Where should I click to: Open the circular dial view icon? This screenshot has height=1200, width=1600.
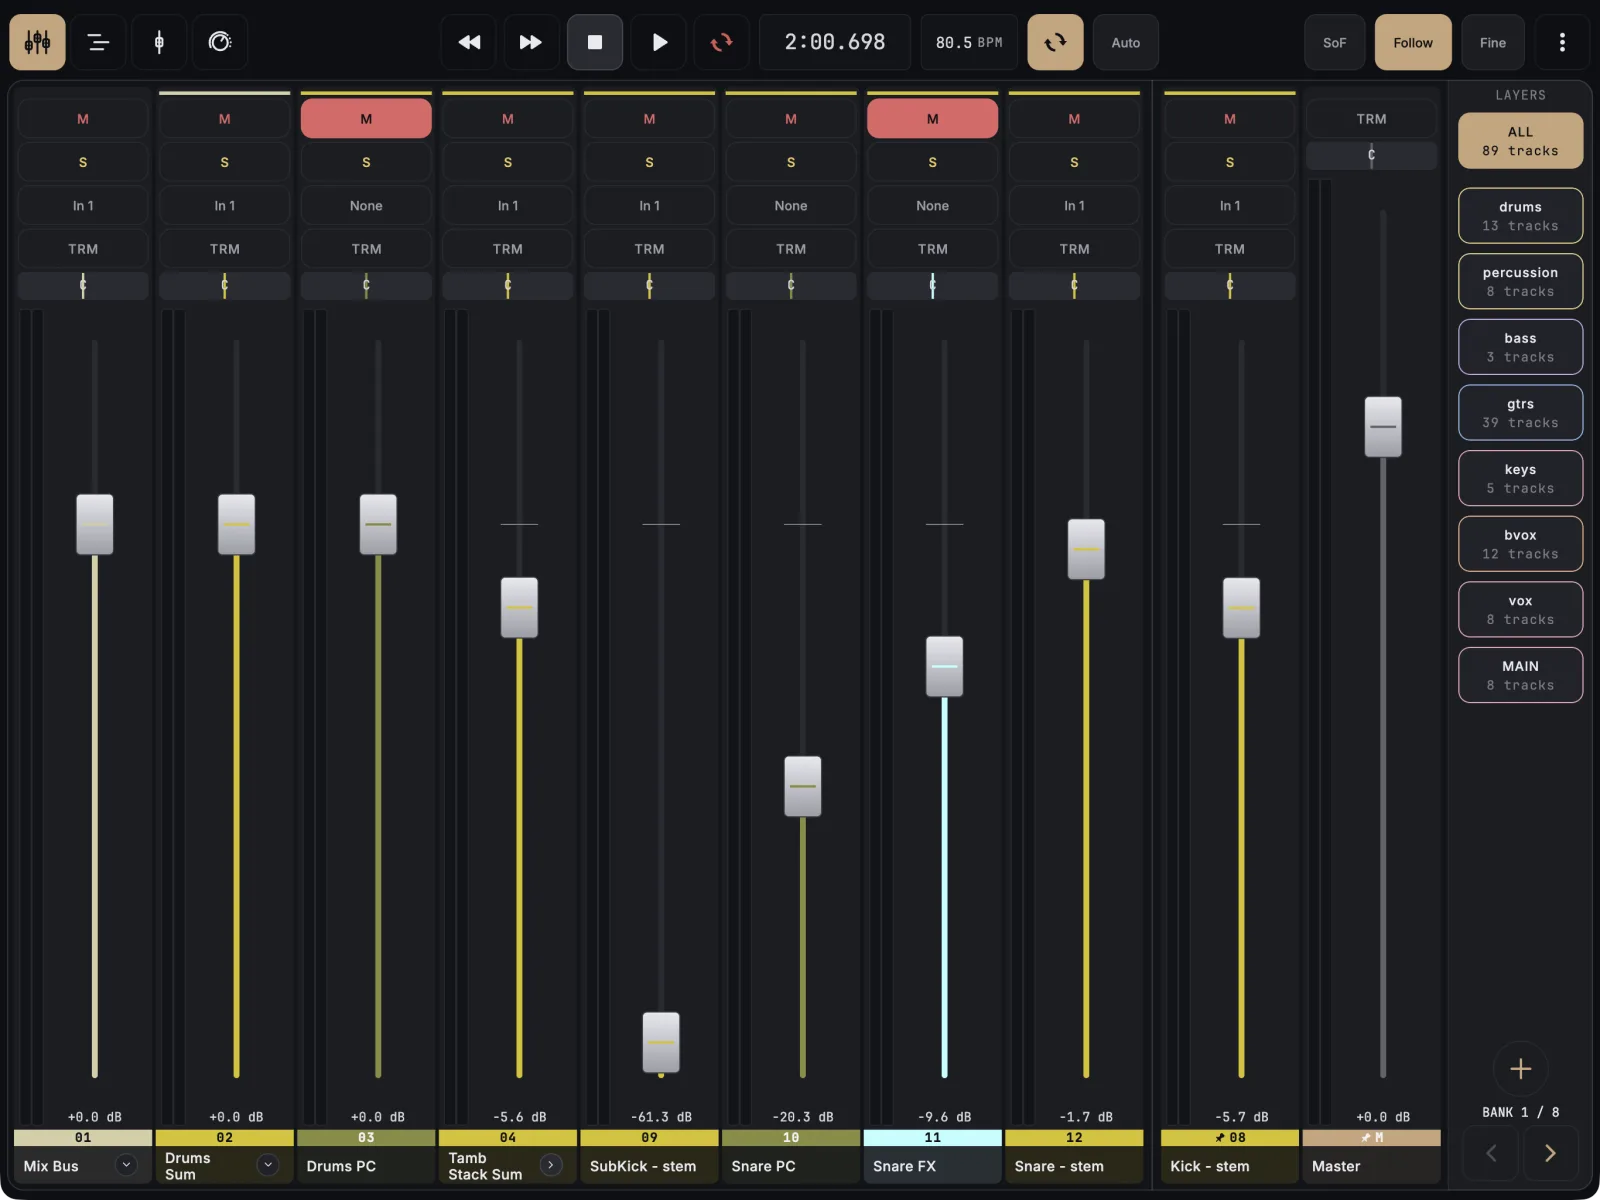point(220,42)
